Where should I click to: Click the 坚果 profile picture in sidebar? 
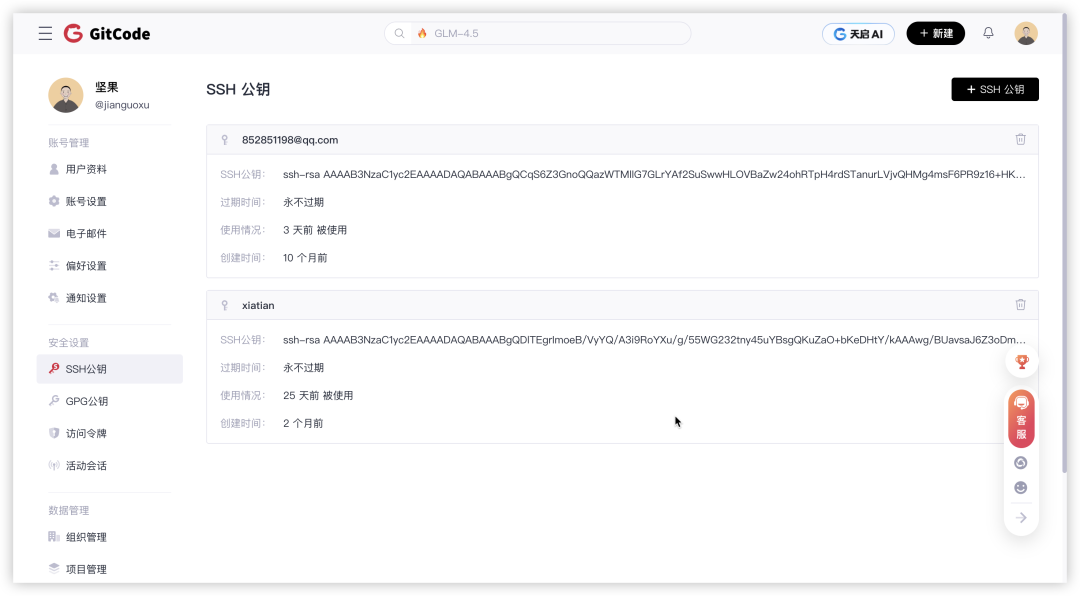click(65, 95)
